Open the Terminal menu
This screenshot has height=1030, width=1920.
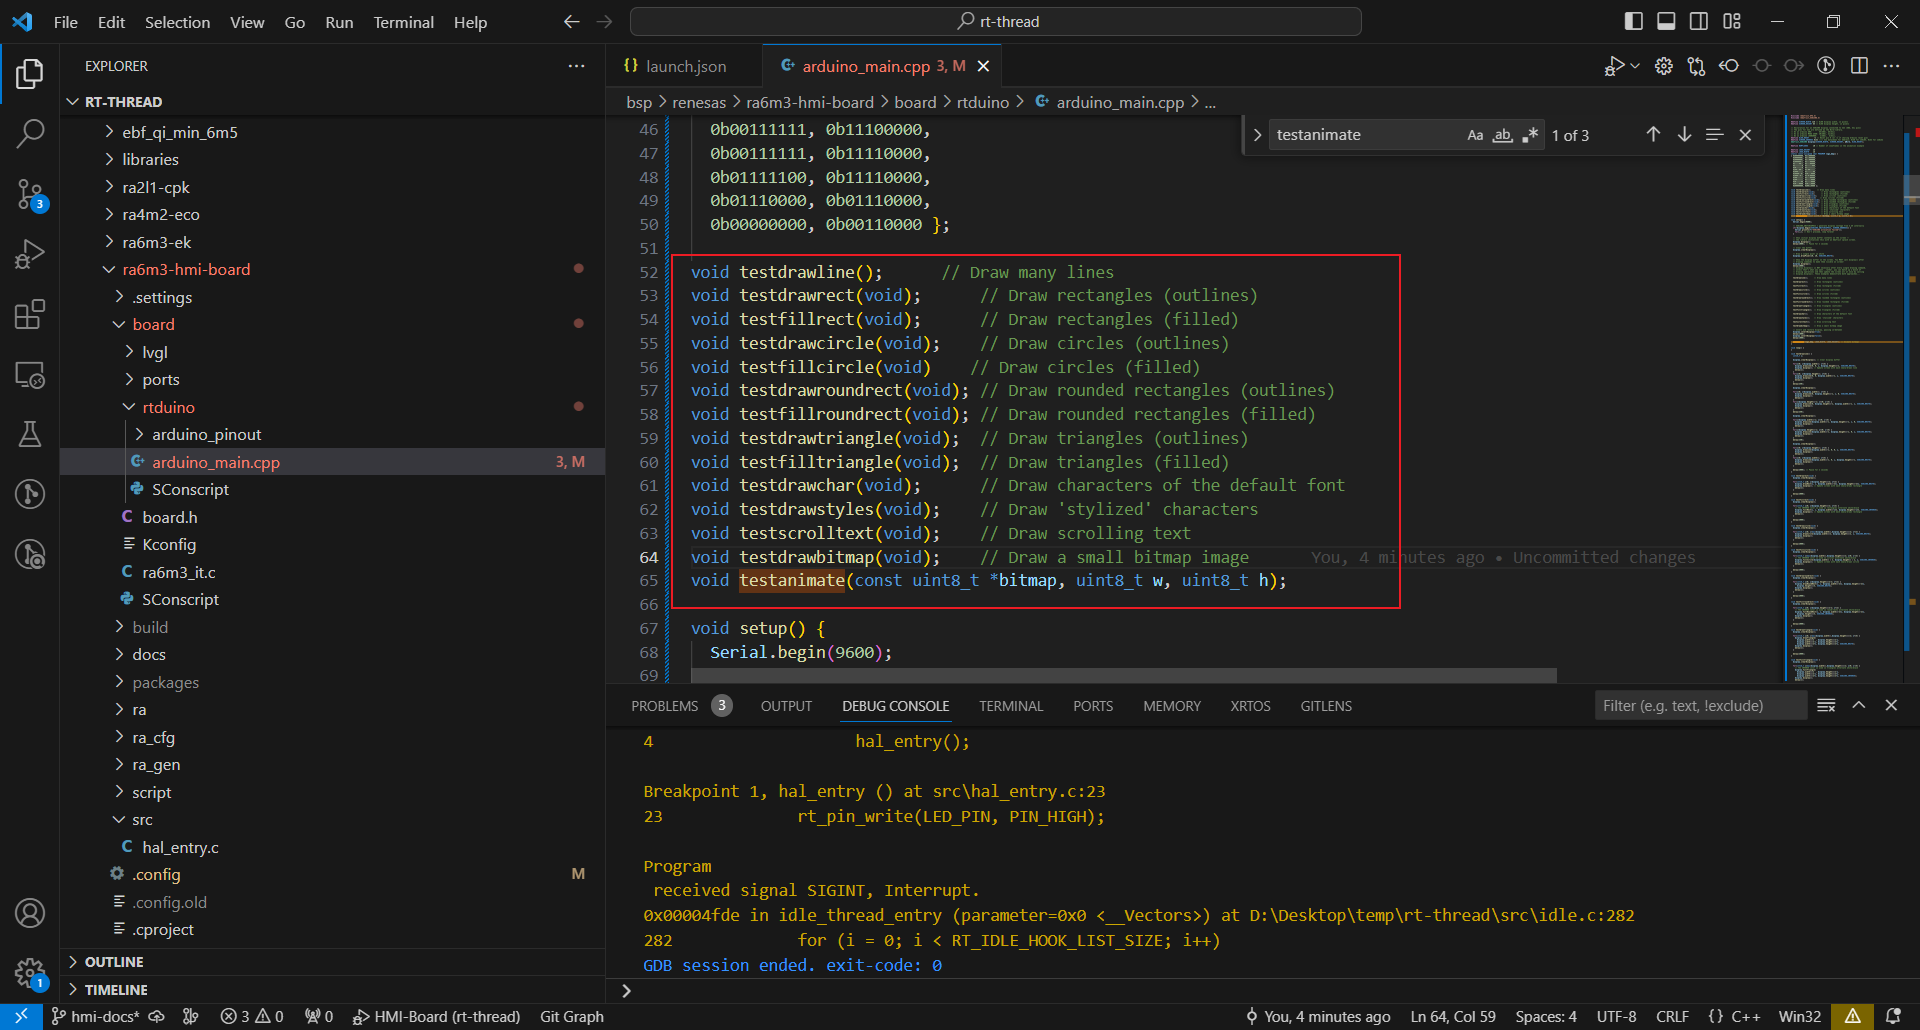403,22
